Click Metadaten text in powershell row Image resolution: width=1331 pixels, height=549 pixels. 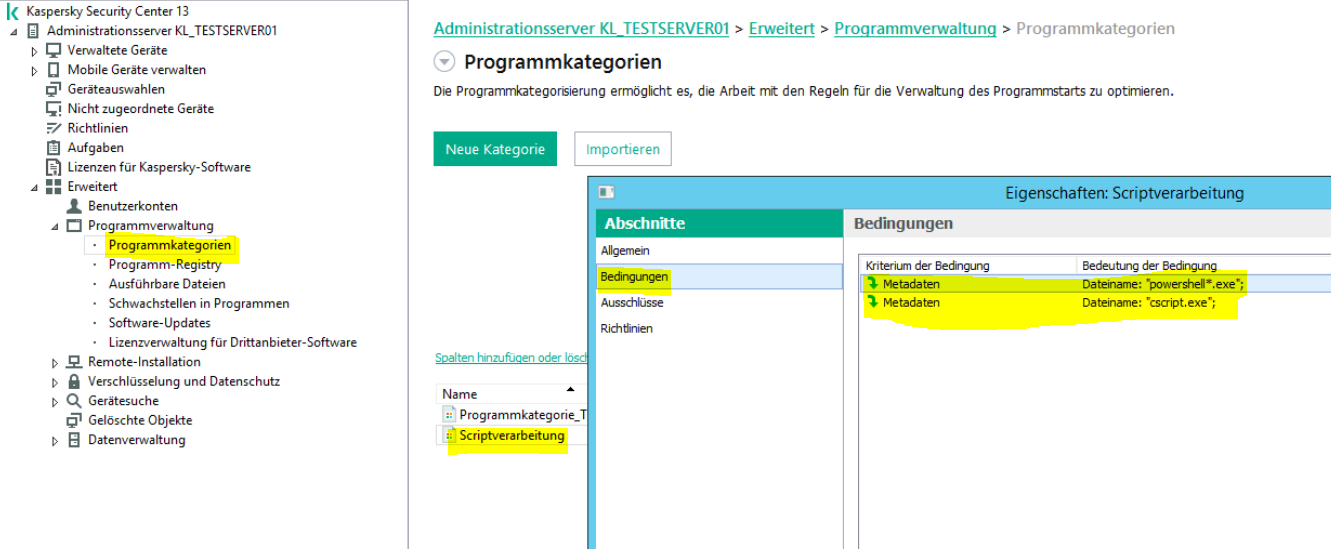(x=911, y=284)
